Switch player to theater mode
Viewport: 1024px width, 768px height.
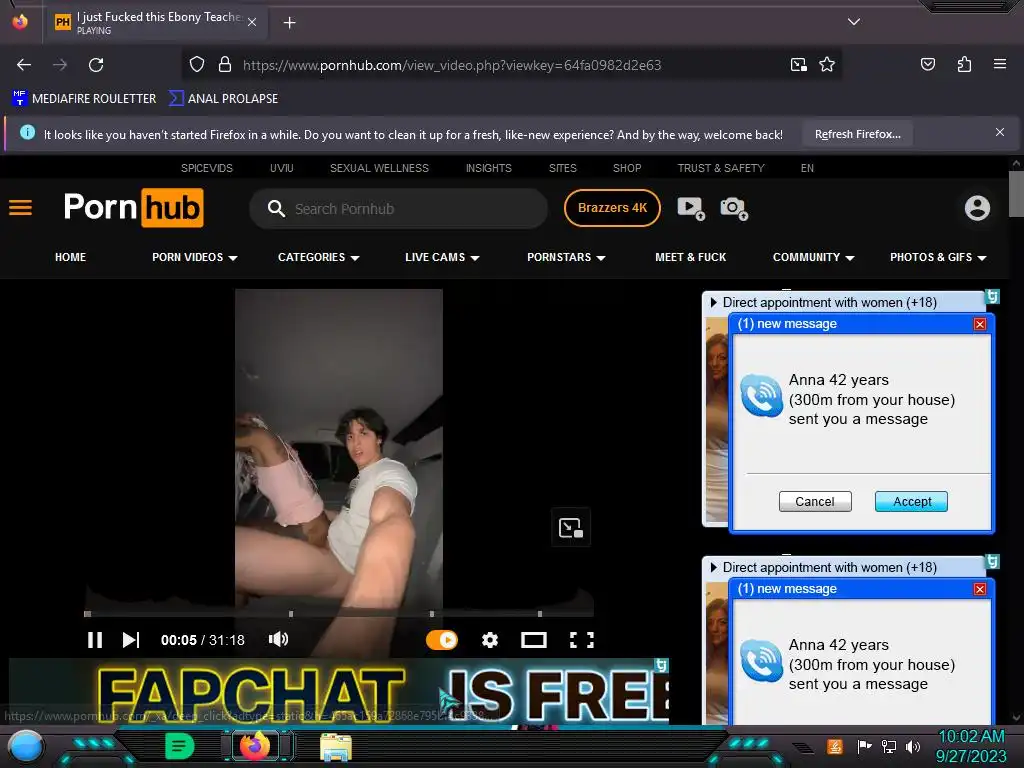pyautogui.click(x=534, y=640)
